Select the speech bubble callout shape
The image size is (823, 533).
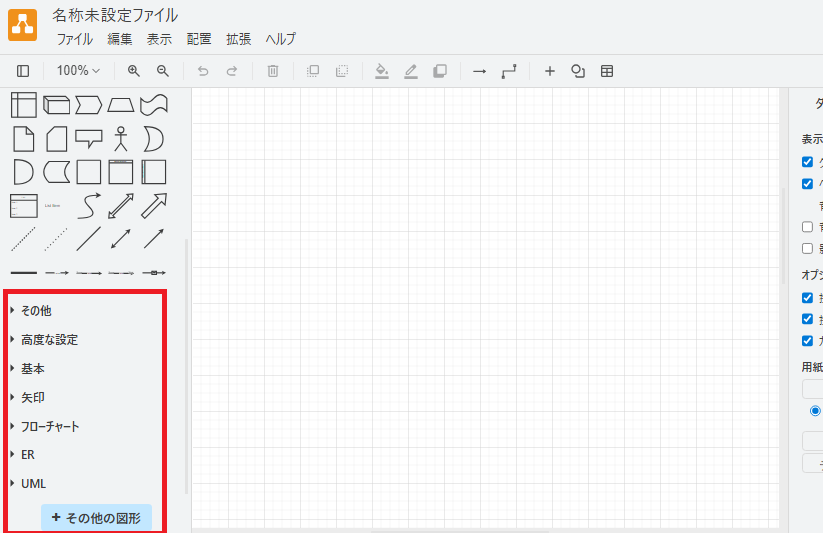[x=89, y=138]
